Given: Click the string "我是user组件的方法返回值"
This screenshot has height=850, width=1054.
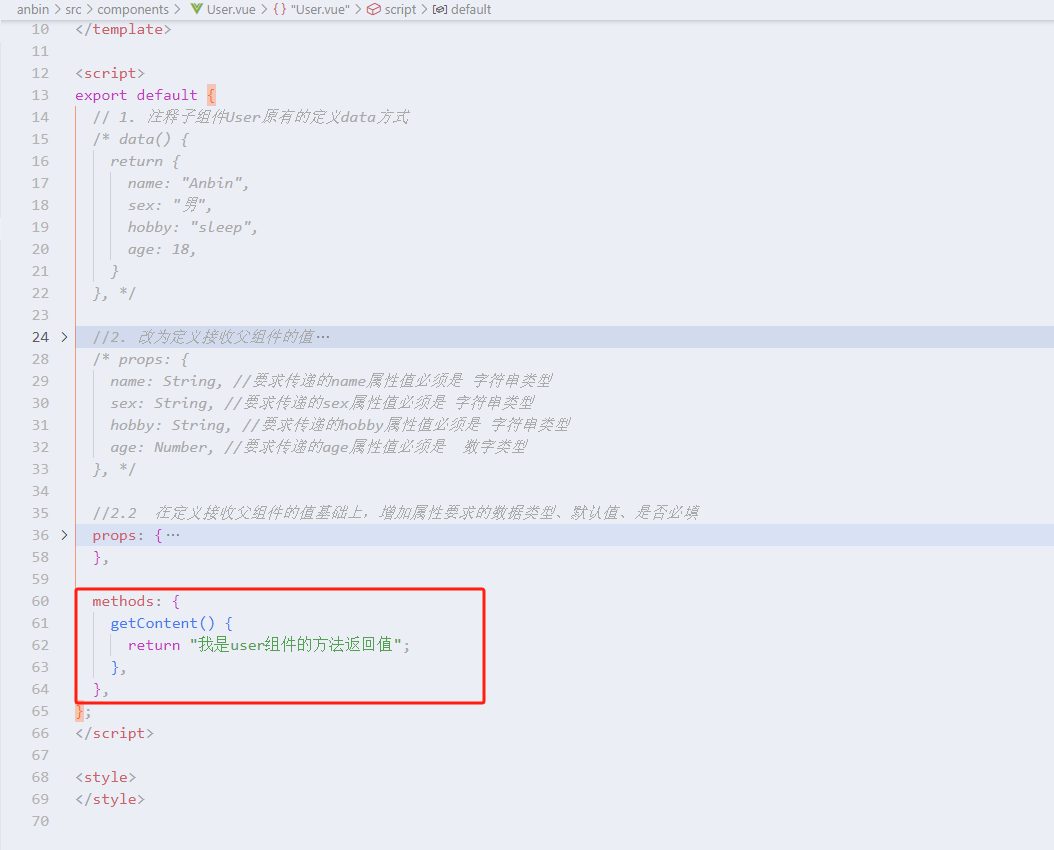Looking at the screenshot, I should pyautogui.click(x=296, y=644).
